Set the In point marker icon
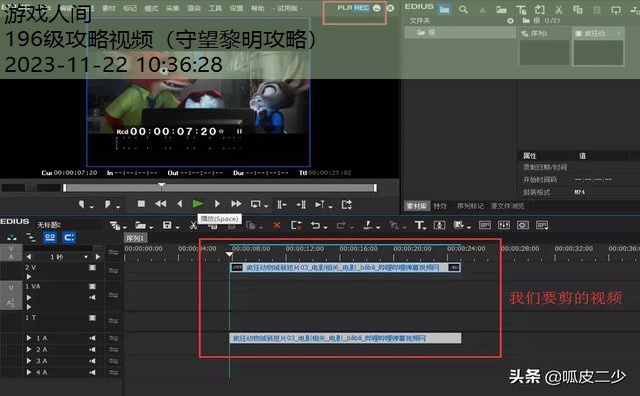This screenshot has height=396, width=640. (x=82, y=204)
